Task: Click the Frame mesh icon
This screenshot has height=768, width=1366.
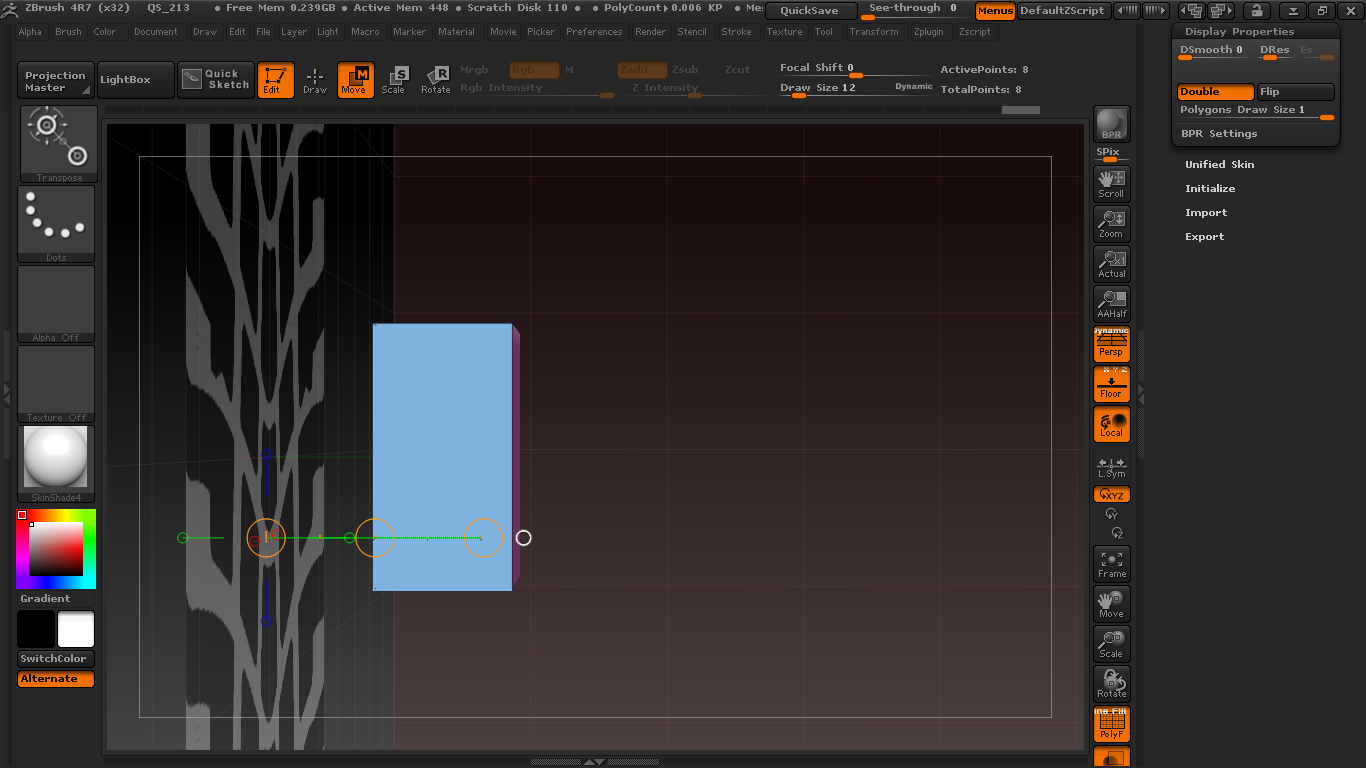Action: pos(1111,564)
